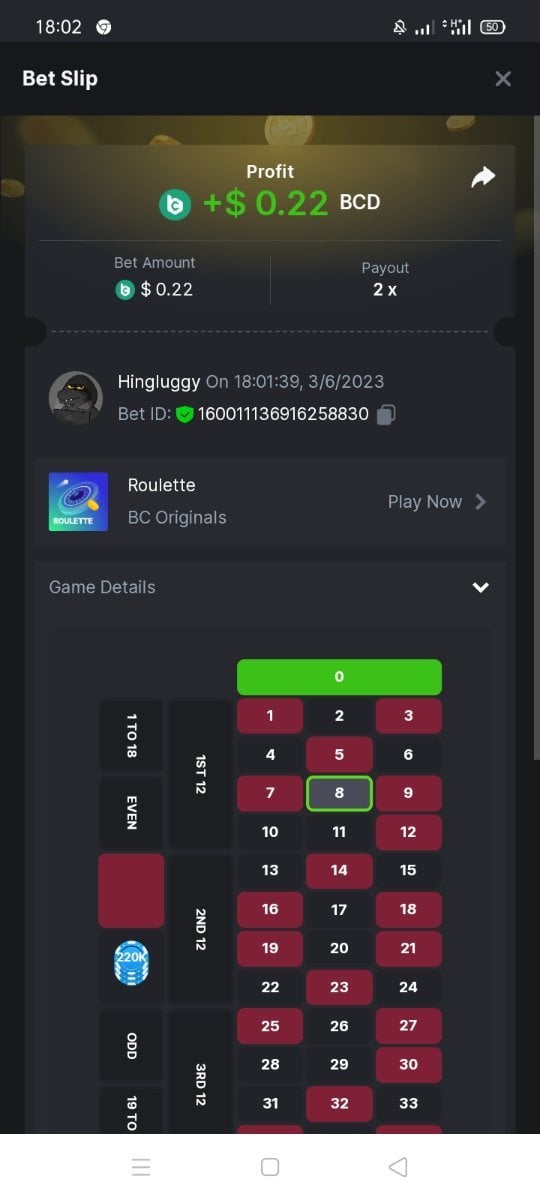
Task: Choose the ODD bet cell
Action: (x=131, y=1046)
